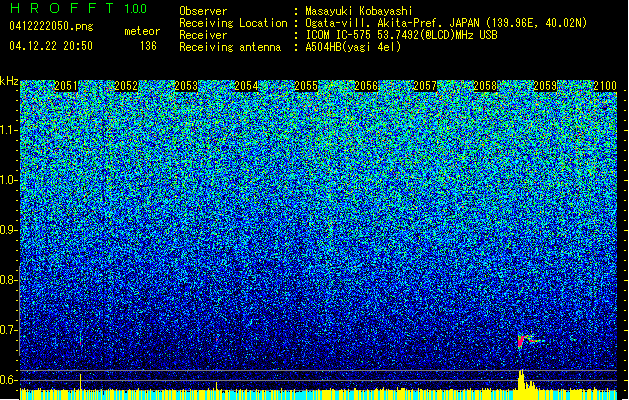Click the meteor count value 136
Viewport: 629px width, 400px height.
[148, 46]
